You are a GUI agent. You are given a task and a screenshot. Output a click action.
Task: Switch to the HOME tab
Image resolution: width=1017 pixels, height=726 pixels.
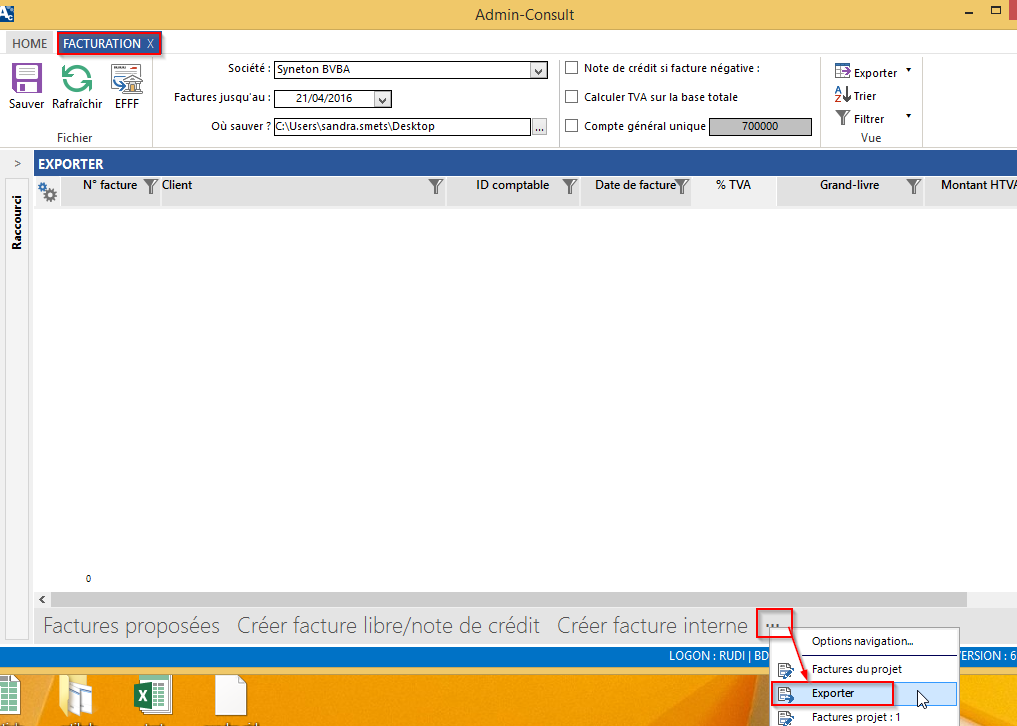(x=30, y=44)
